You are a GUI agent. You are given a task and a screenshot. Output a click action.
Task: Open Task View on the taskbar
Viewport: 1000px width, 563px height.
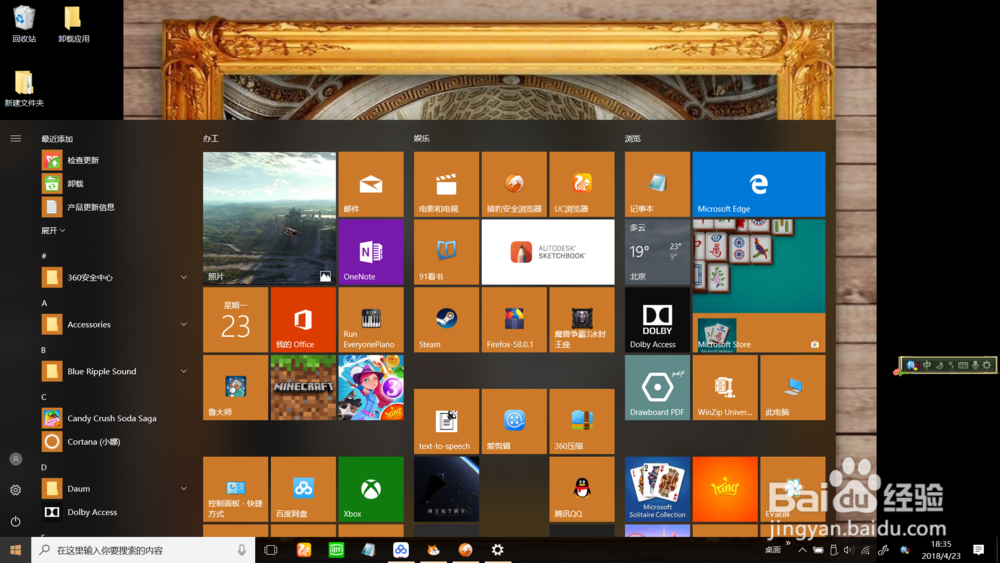270,550
